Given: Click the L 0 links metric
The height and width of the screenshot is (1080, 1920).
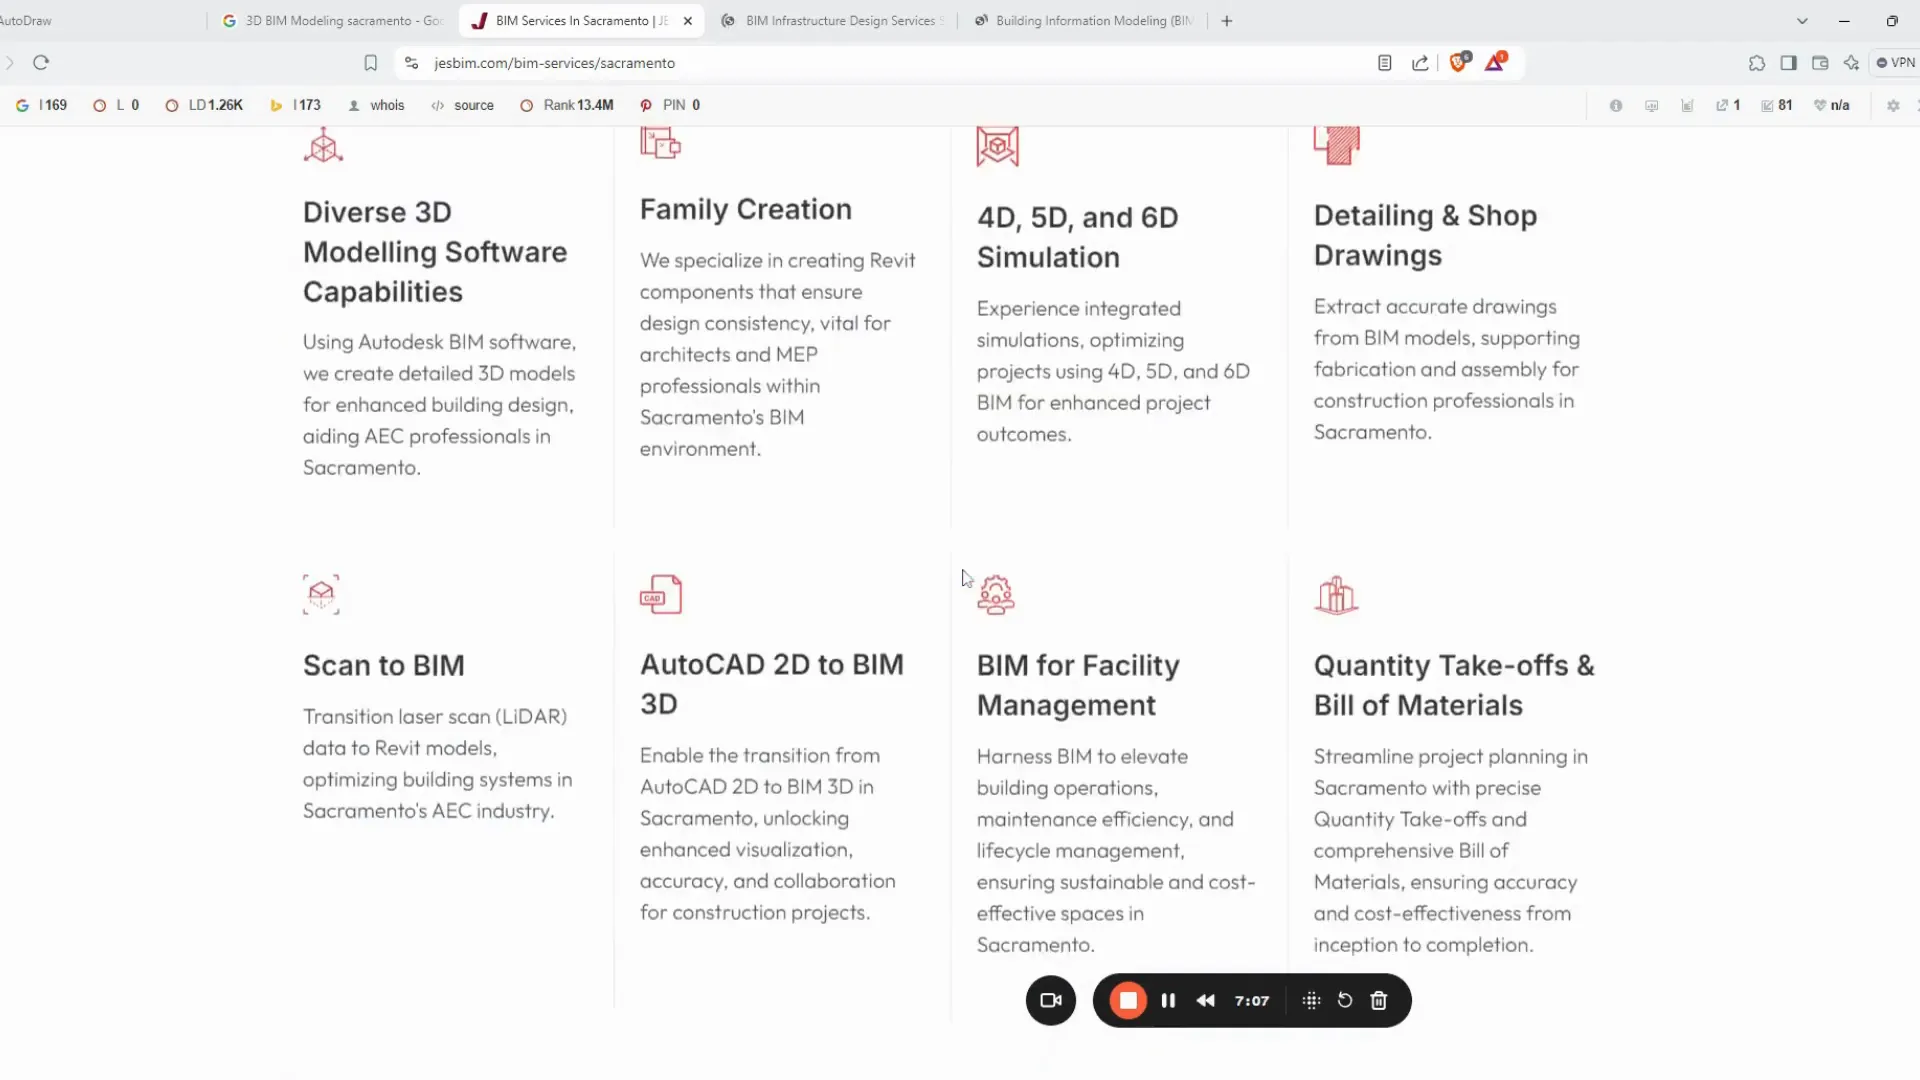Looking at the screenshot, I should click(116, 105).
